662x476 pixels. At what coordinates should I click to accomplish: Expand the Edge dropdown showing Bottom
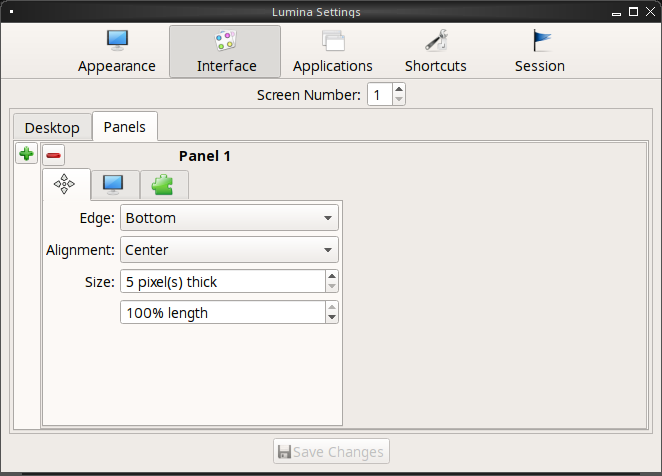tap(229, 218)
